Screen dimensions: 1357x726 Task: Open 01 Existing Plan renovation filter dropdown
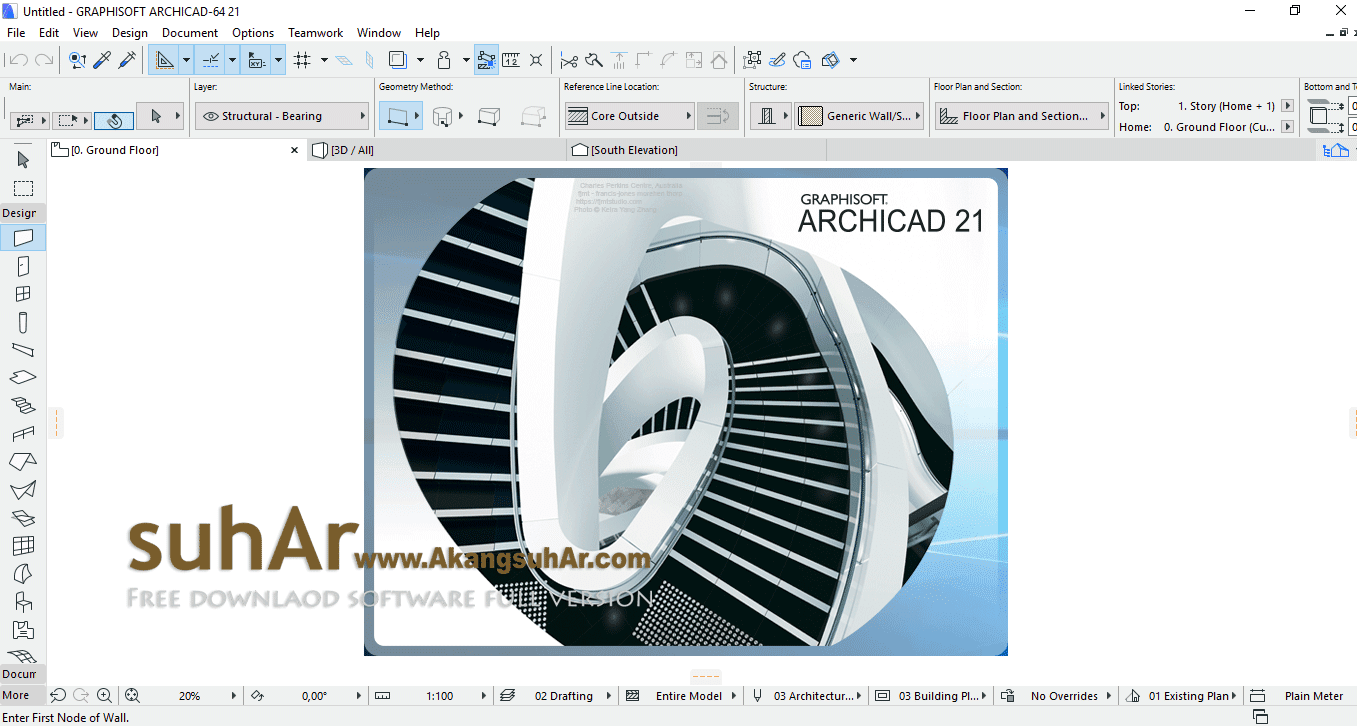[1181, 696]
